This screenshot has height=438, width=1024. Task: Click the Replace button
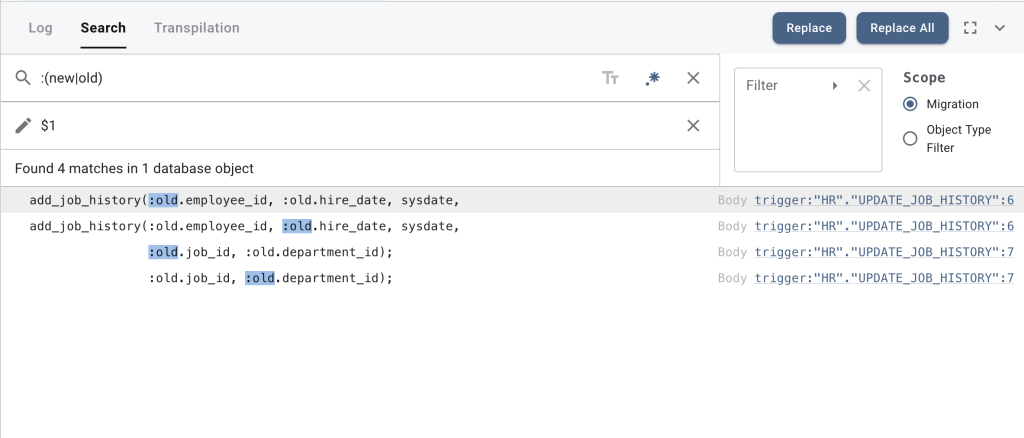click(x=809, y=28)
